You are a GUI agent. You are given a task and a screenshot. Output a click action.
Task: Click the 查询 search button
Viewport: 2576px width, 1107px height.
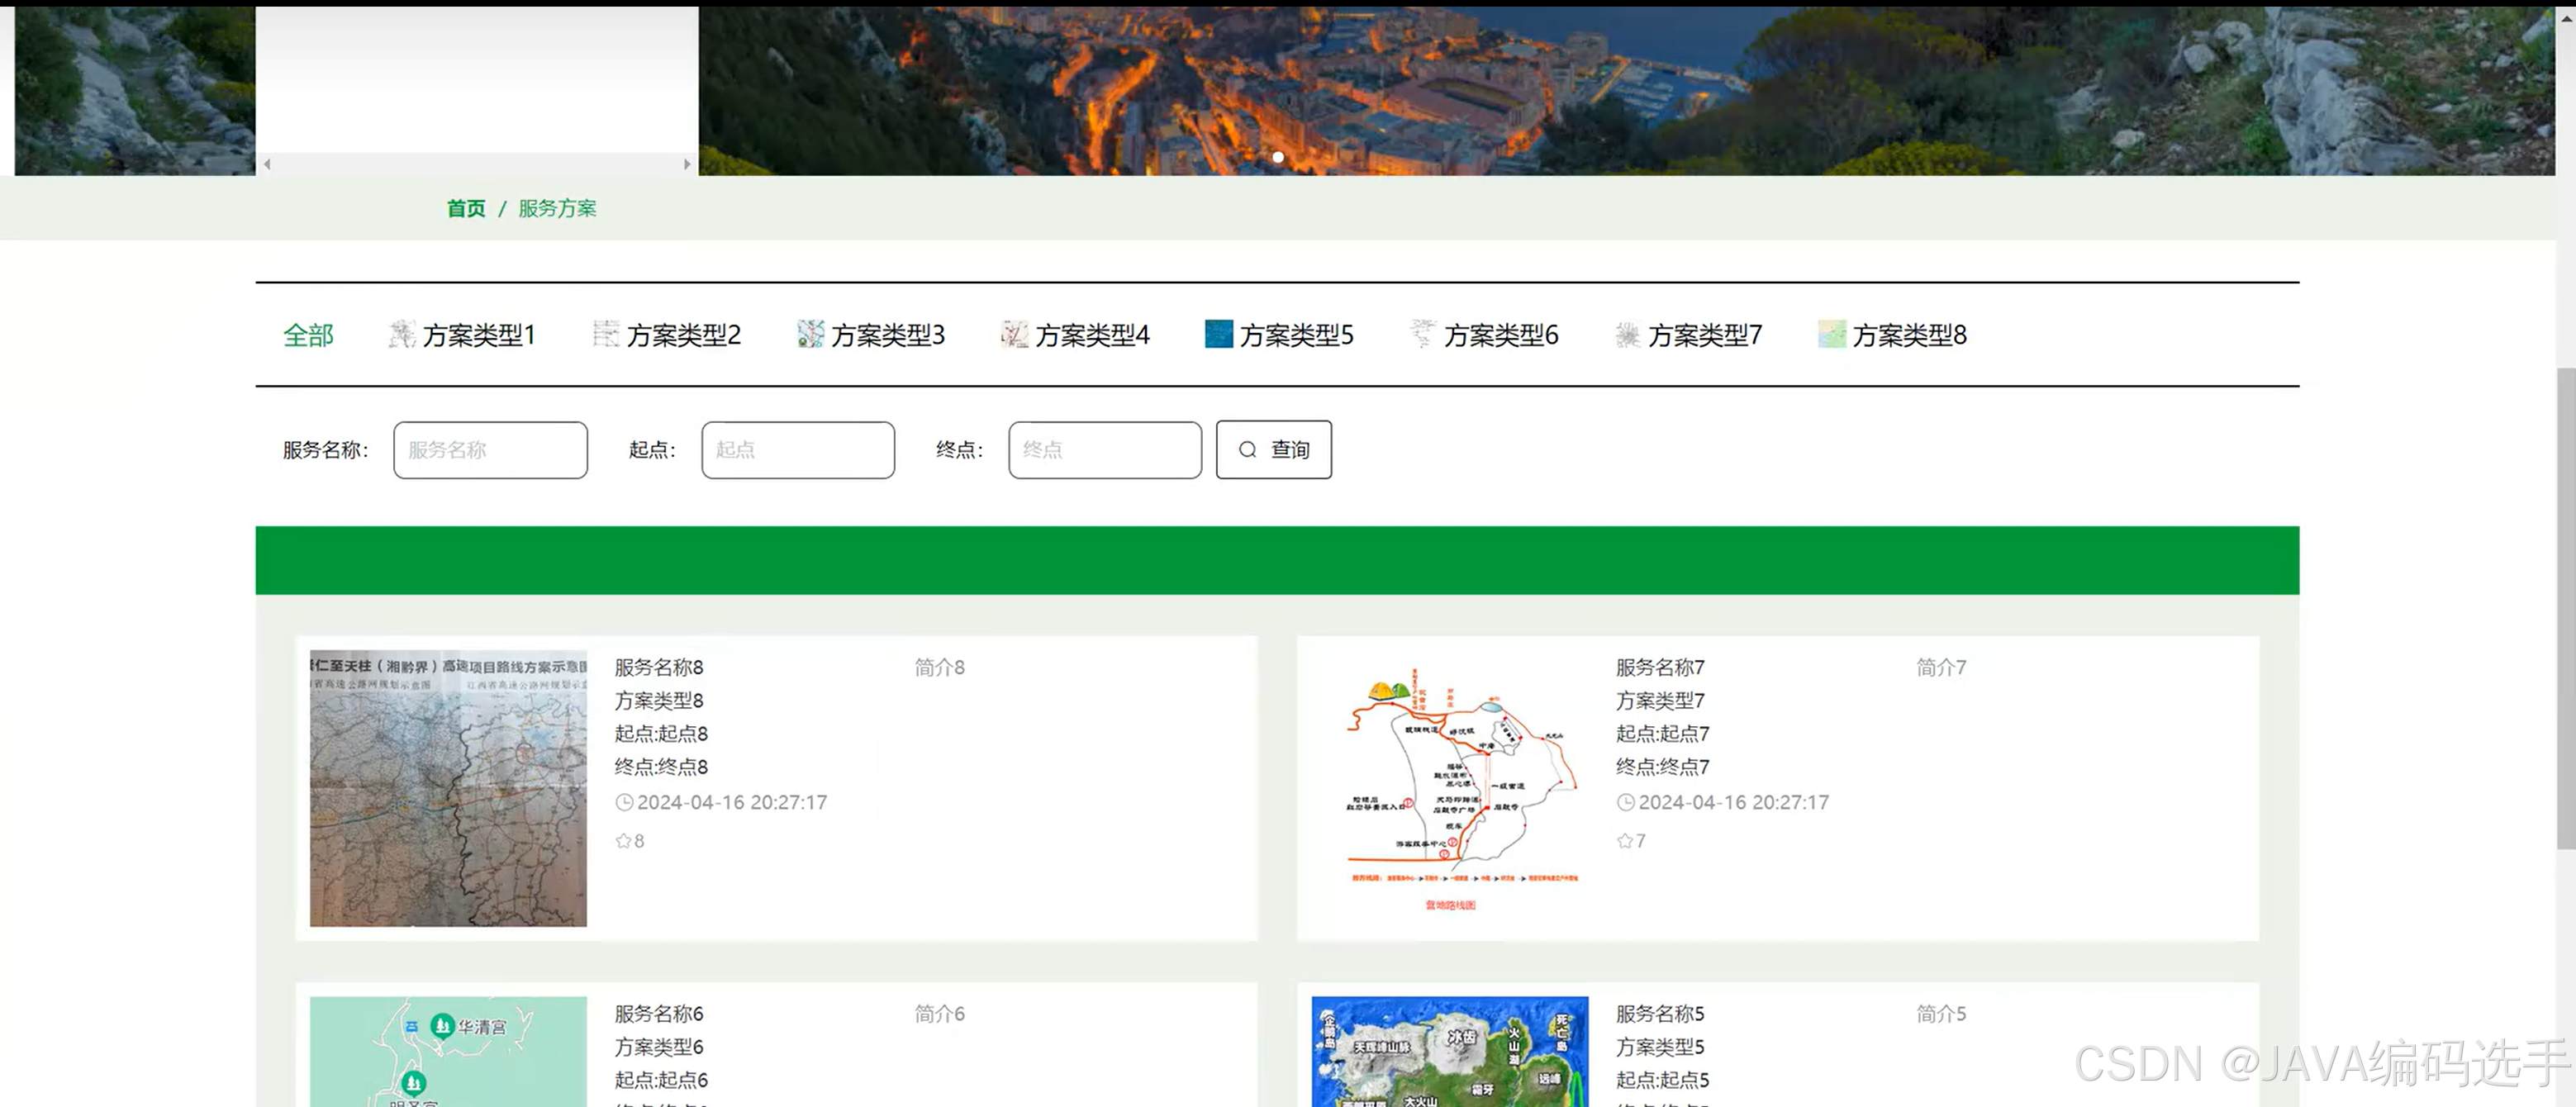coord(1273,449)
